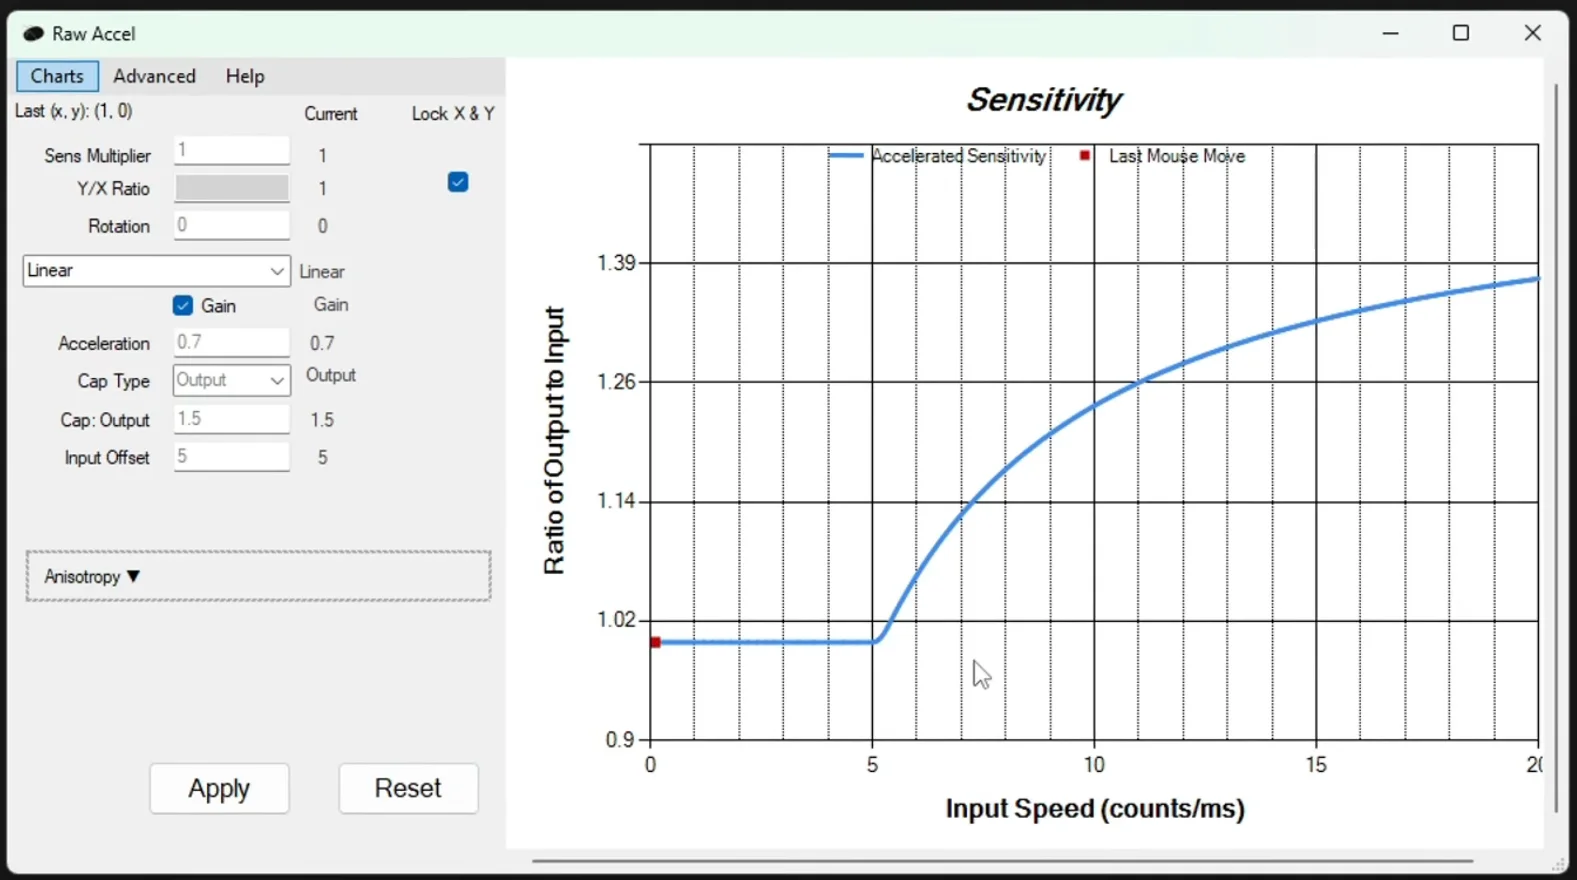
Task: Toggle the Lock X & Y checkbox
Action: tap(458, 182)
